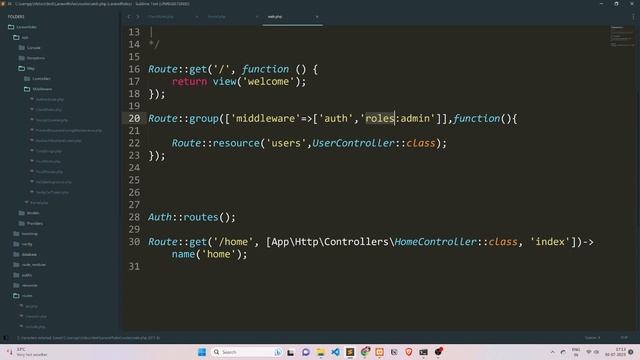Open the taskbar clock and calendar
The width and height of the screenshot is (640, 360).
click(x=616, y=352)
